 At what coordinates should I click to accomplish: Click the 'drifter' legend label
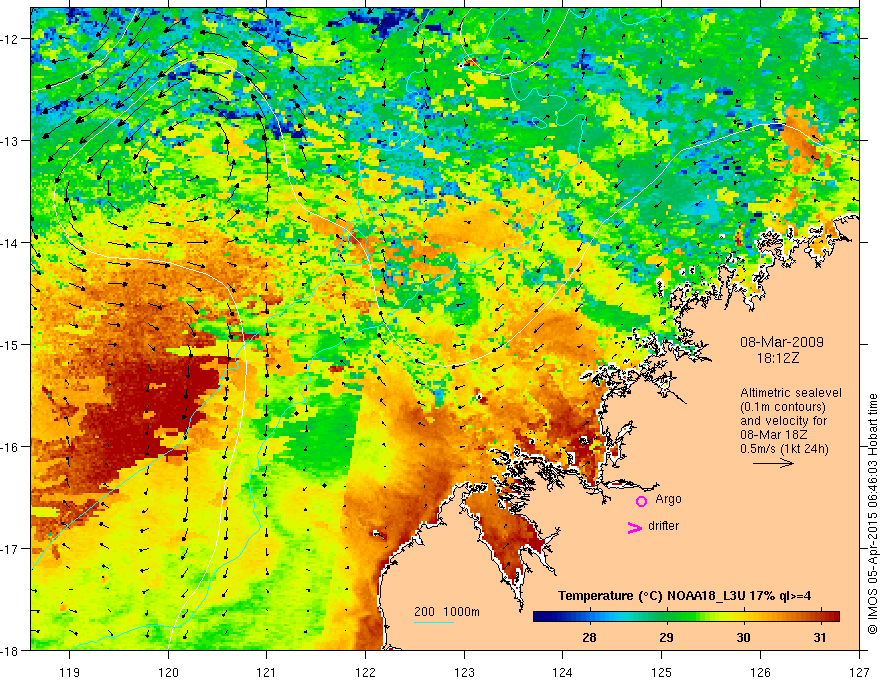click(663, 526)
